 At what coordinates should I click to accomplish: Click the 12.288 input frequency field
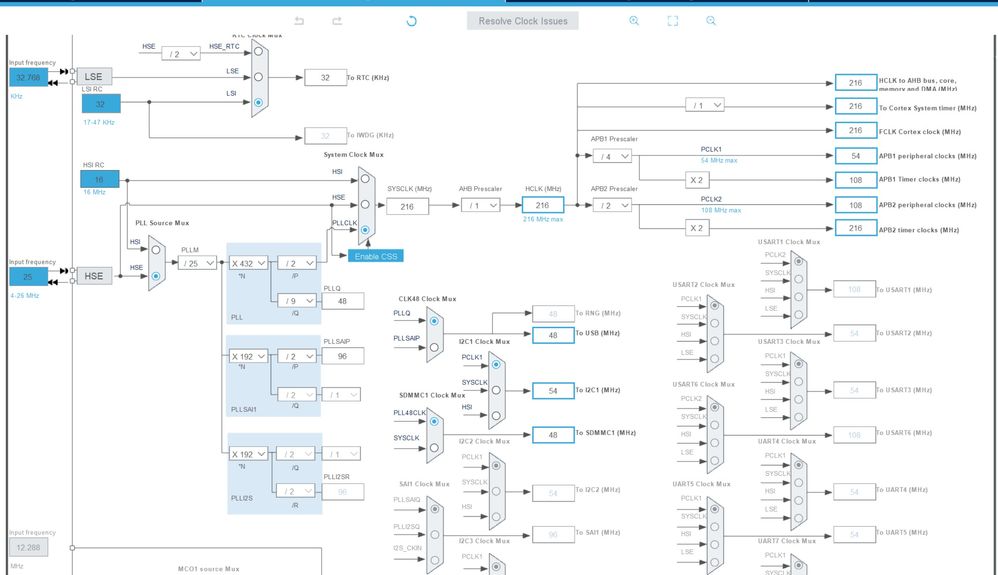pyautogui.click(x=29, y=547)
